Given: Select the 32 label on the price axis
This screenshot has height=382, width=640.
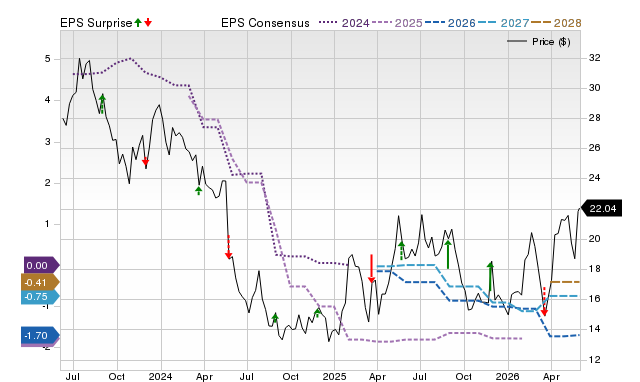Looking at the screenshot, I should (595, 58).
